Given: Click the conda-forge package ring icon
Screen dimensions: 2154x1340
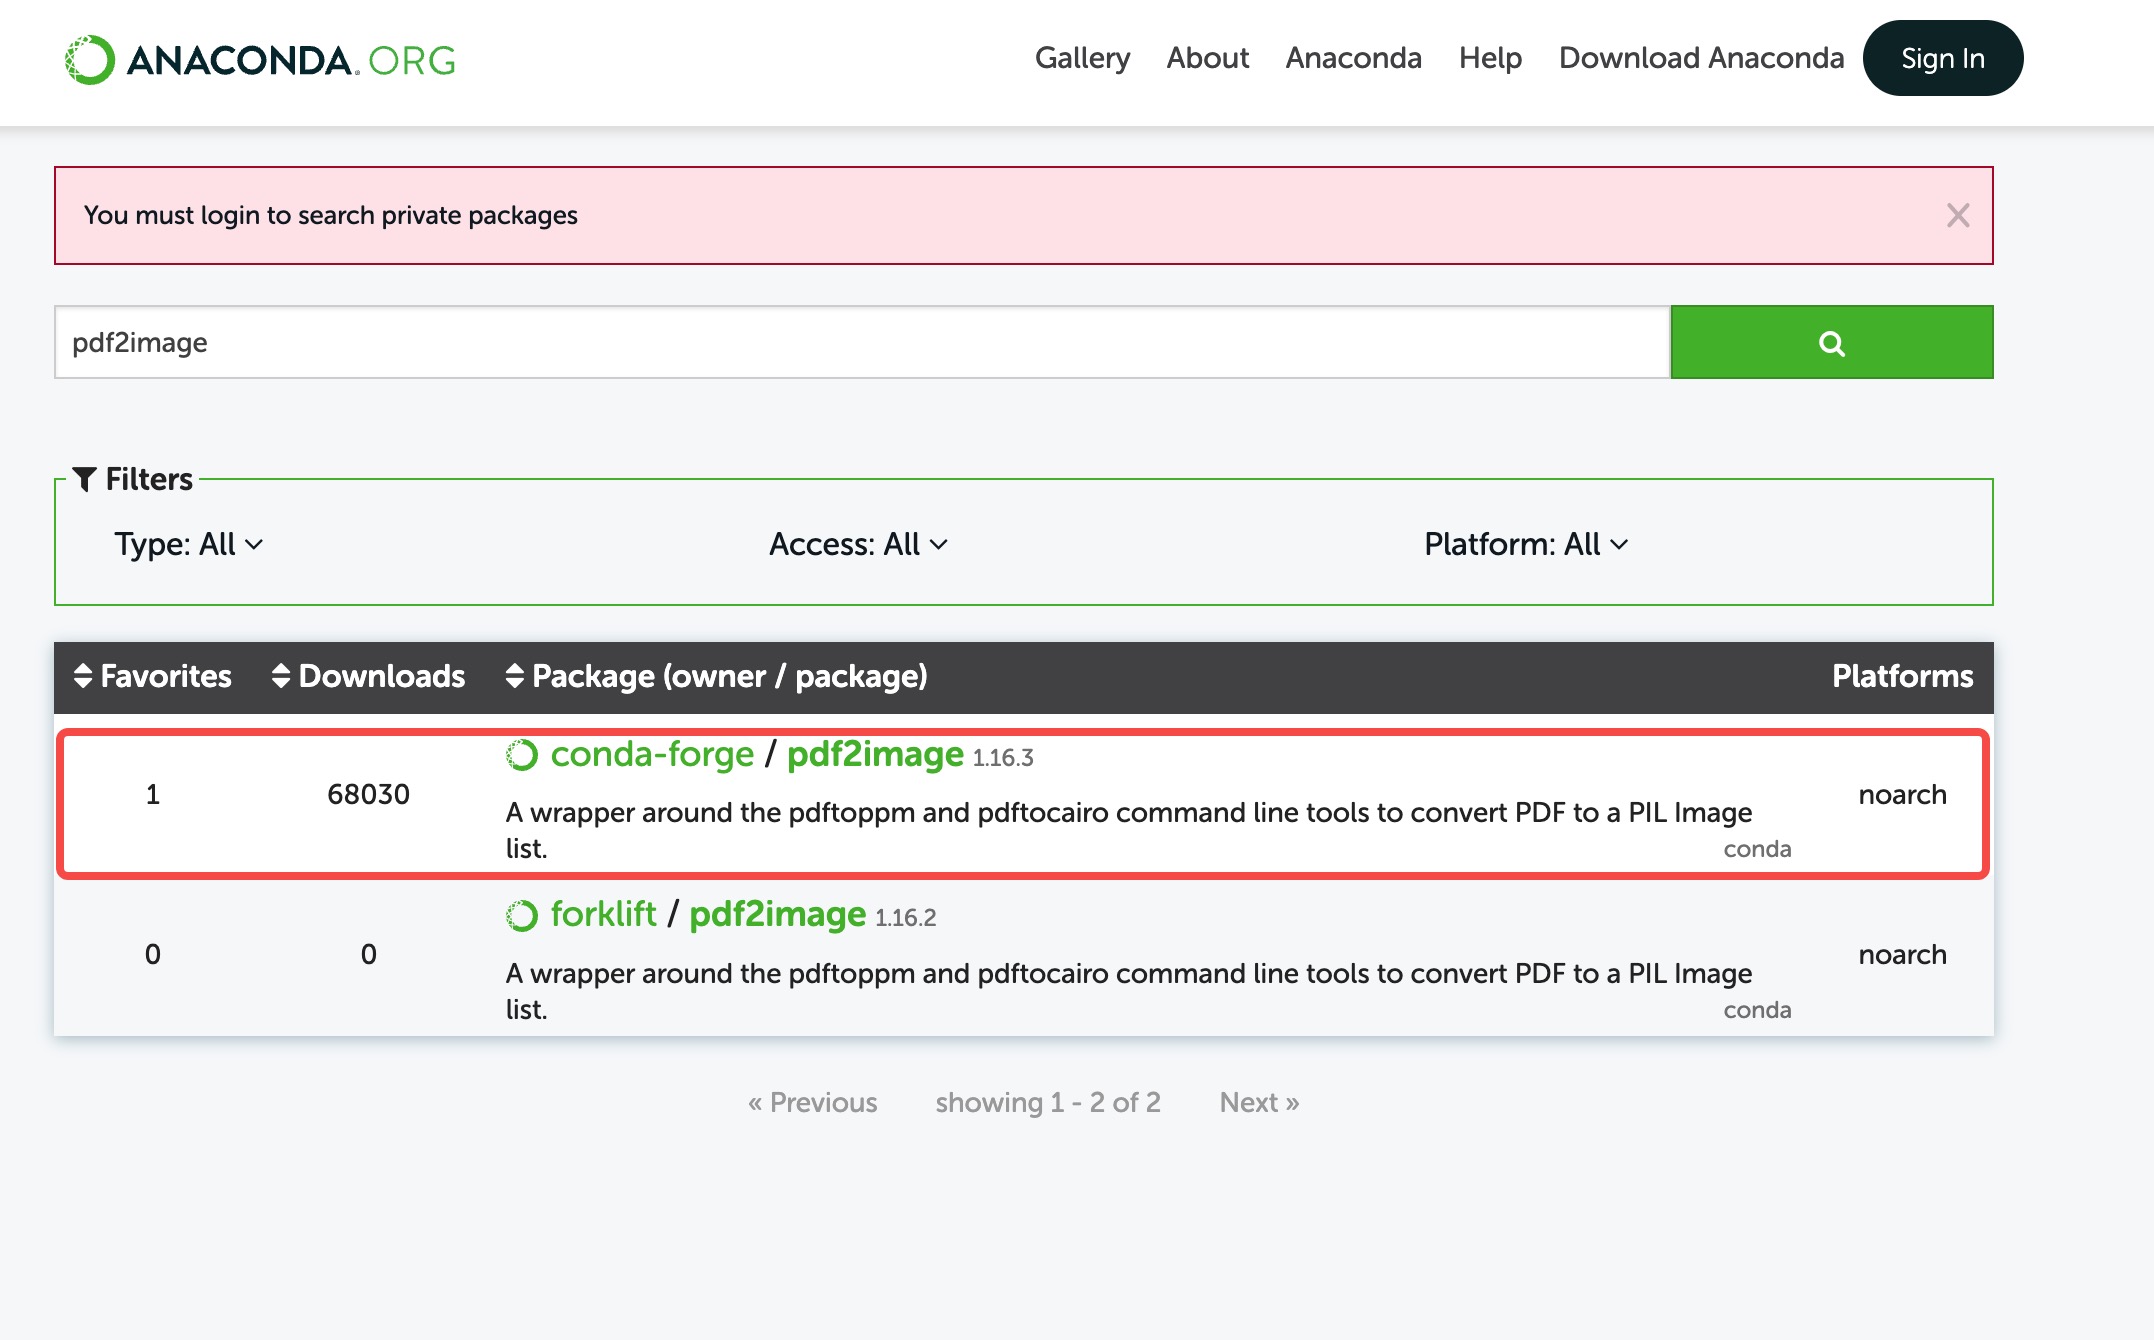Looking at the screenshot, I should pos(522,755).
